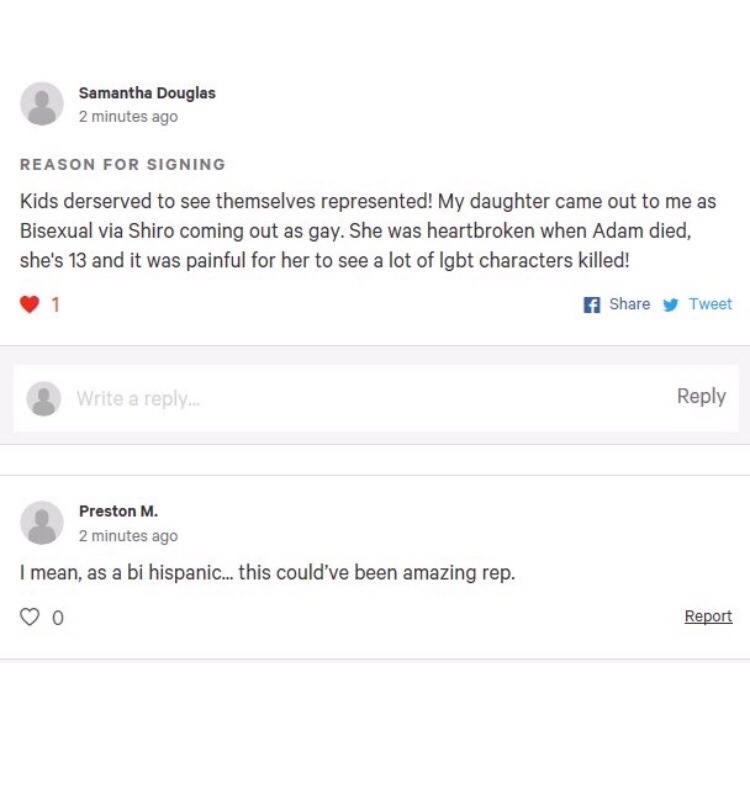Screen dimensions: 750x785
Task: Click timestamp under Samantha Douglas's name
Action: tap(128, 117)
